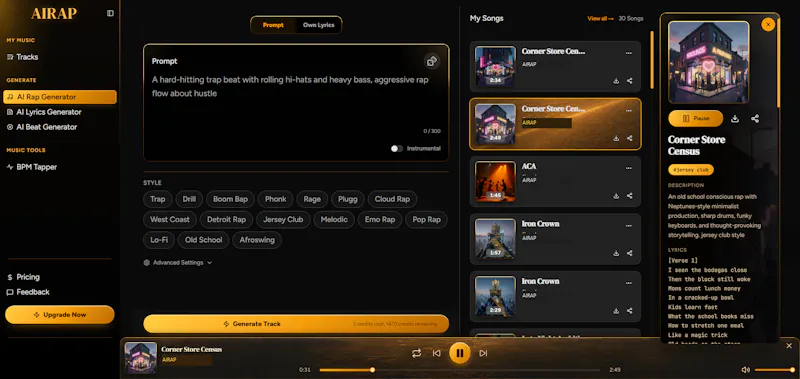Select the Lo-Fi style chip
This screenshot has height=379, width=800.
coord(159,240)
